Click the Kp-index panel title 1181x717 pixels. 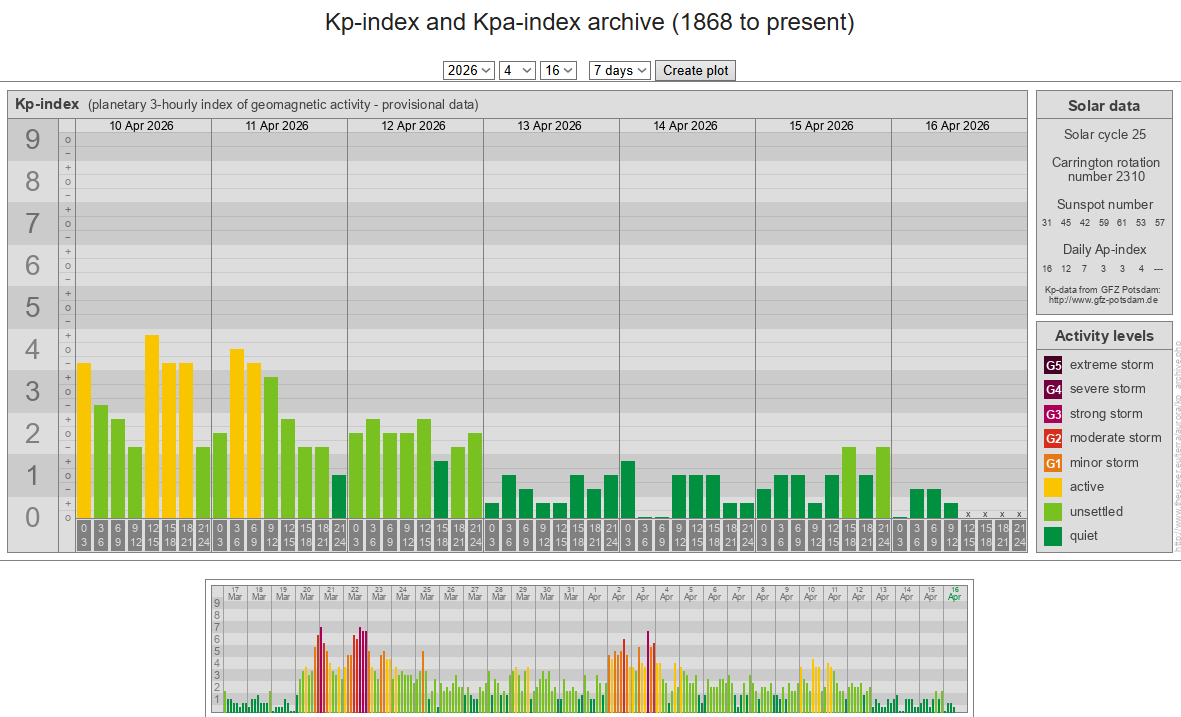click(47, 104)
